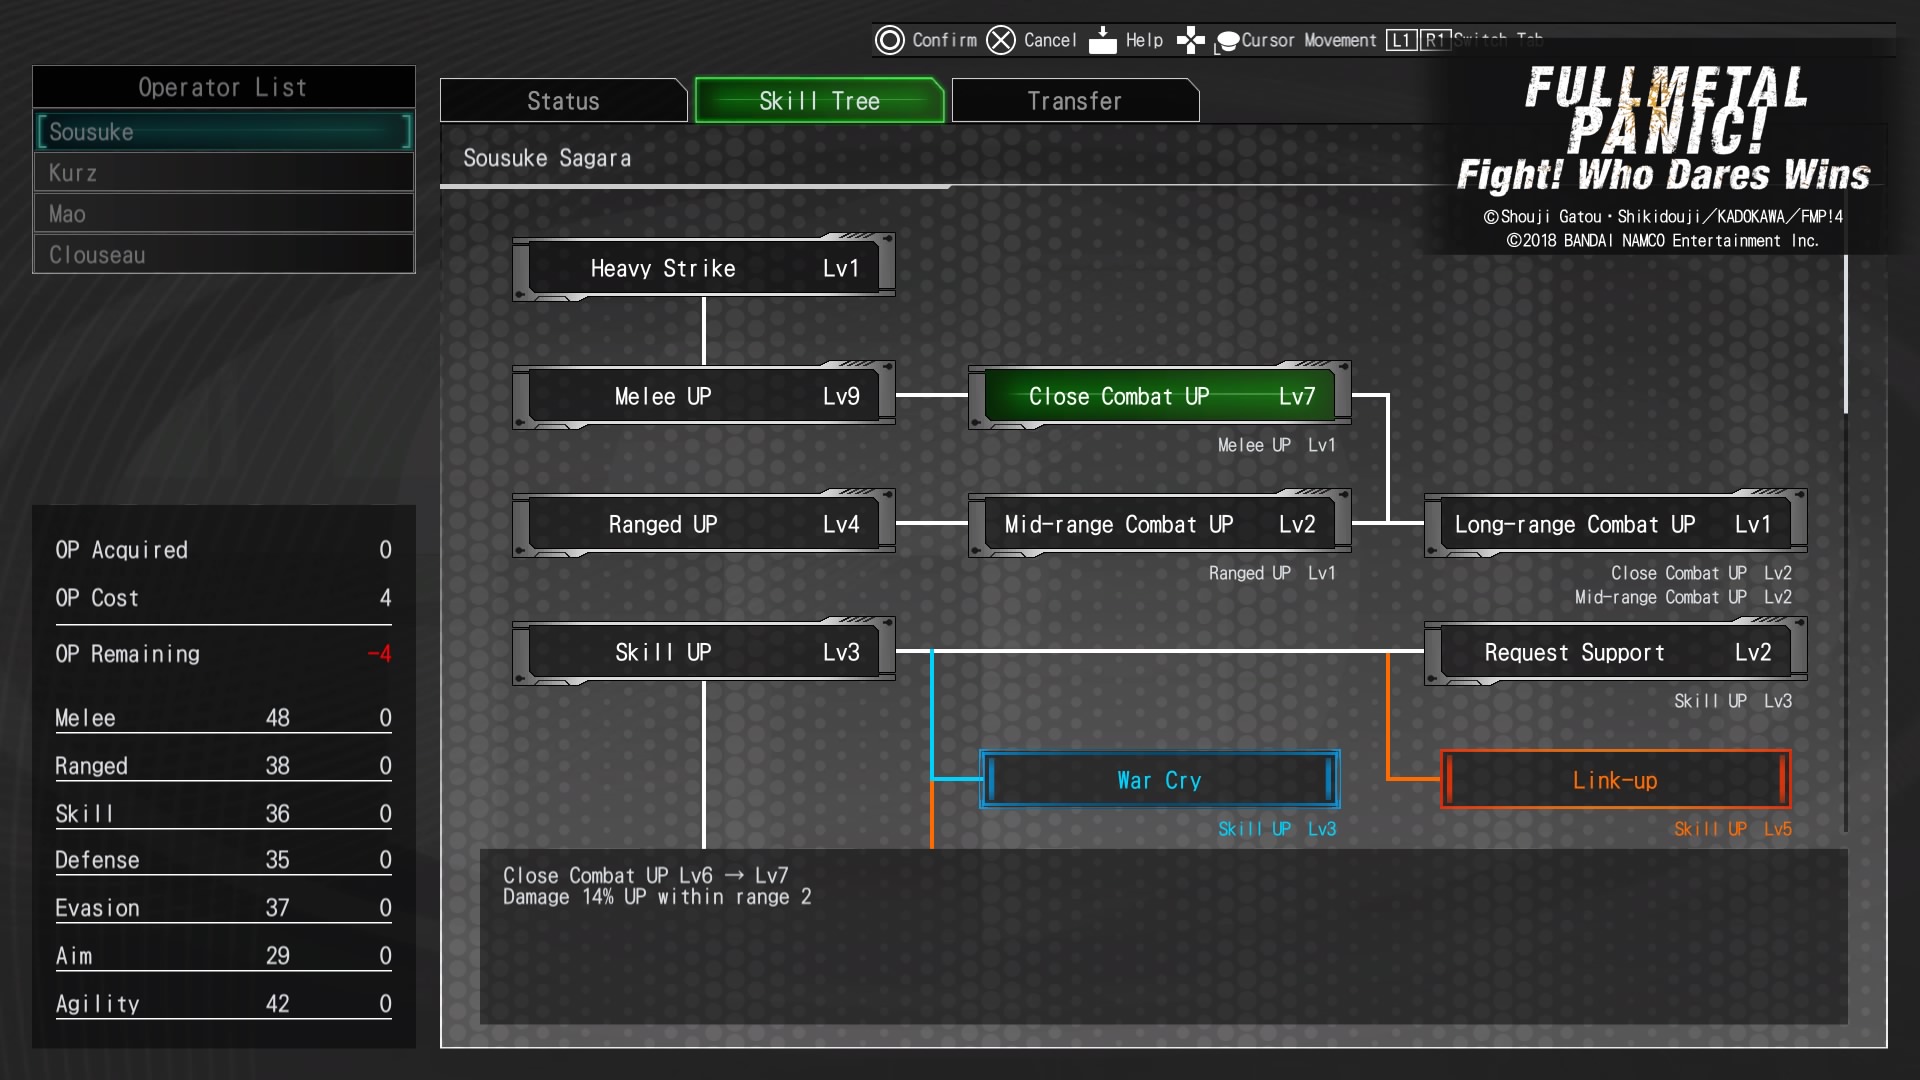Click the Defense stat 35 row
This screenshot has height=1080, width=1920.
pos(224,860)
